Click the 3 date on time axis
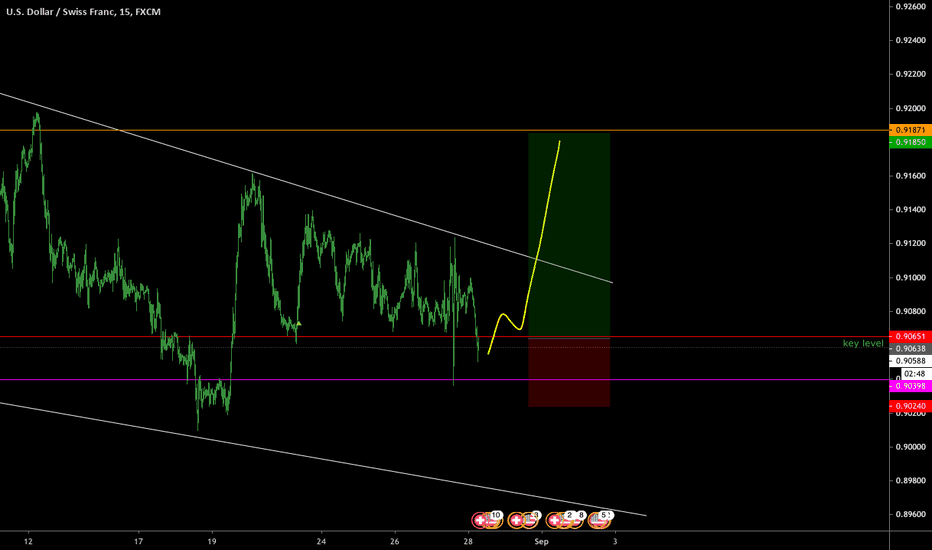This screenshot has height=550, width=932. (x=615, y=541)
